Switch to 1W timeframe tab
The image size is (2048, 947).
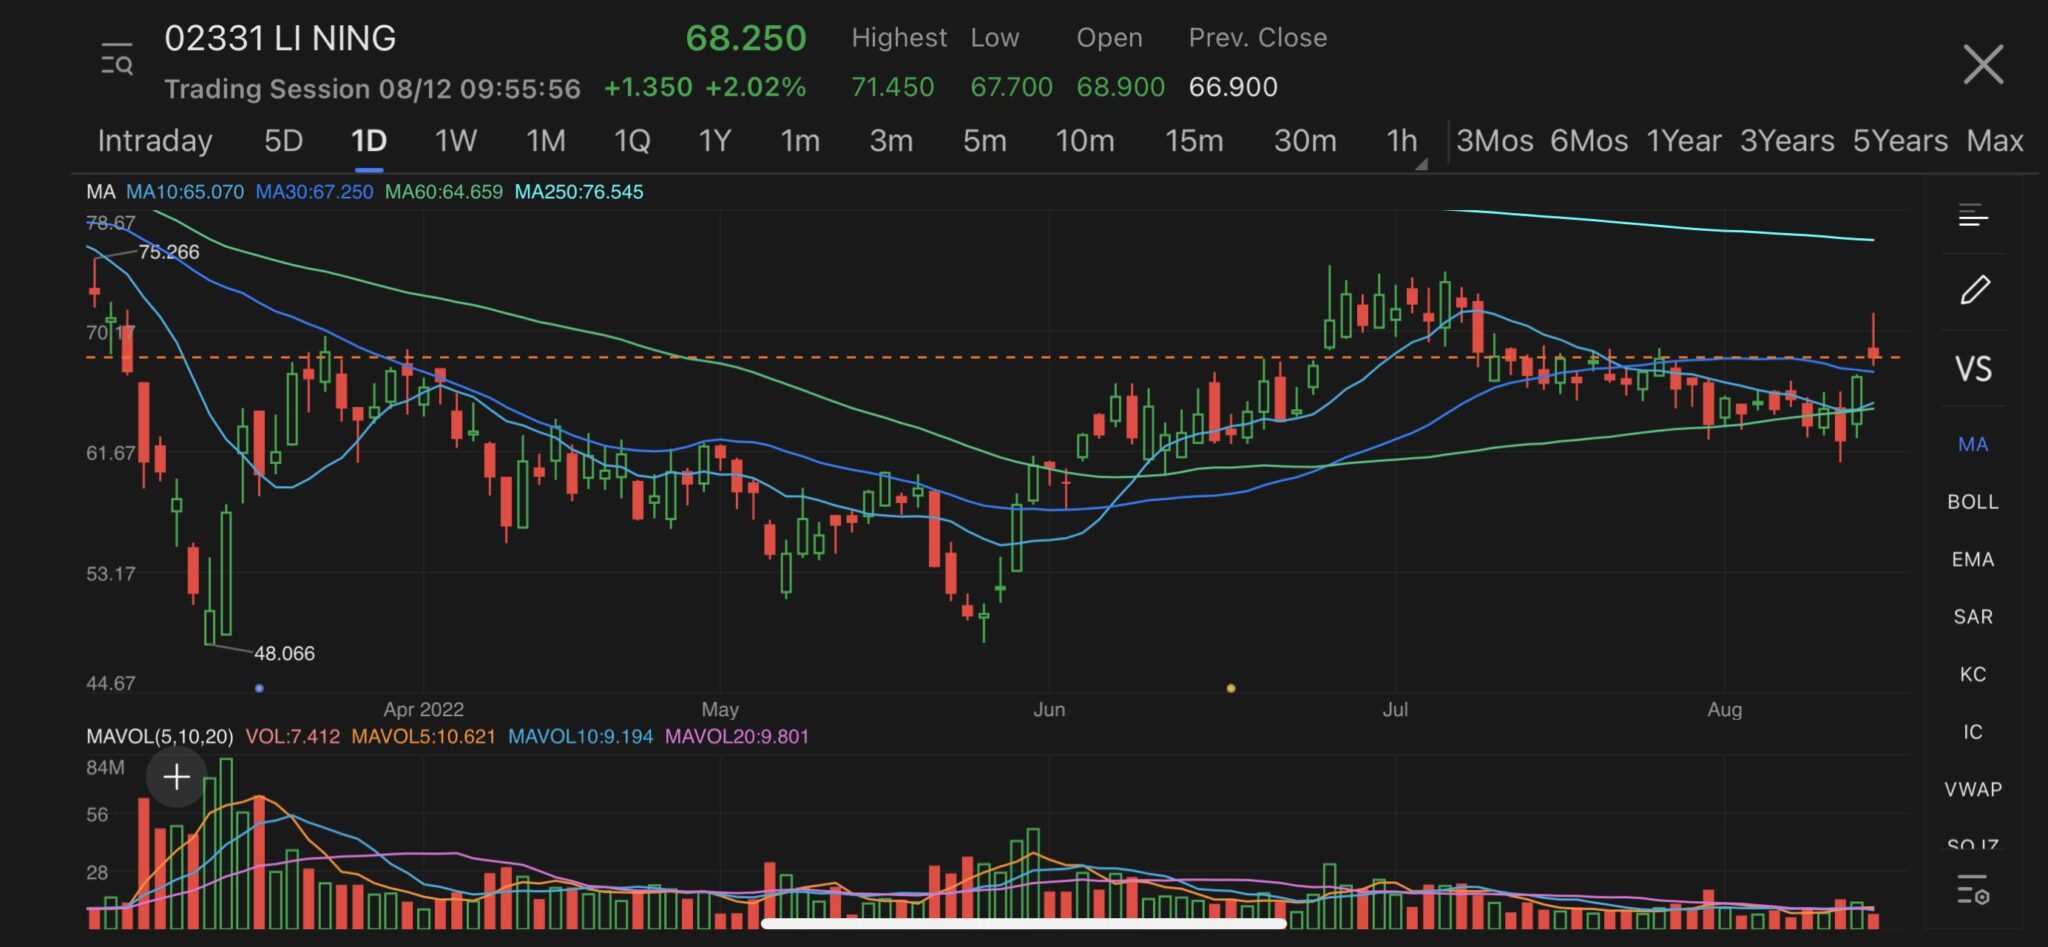click(x=455, y=140)
